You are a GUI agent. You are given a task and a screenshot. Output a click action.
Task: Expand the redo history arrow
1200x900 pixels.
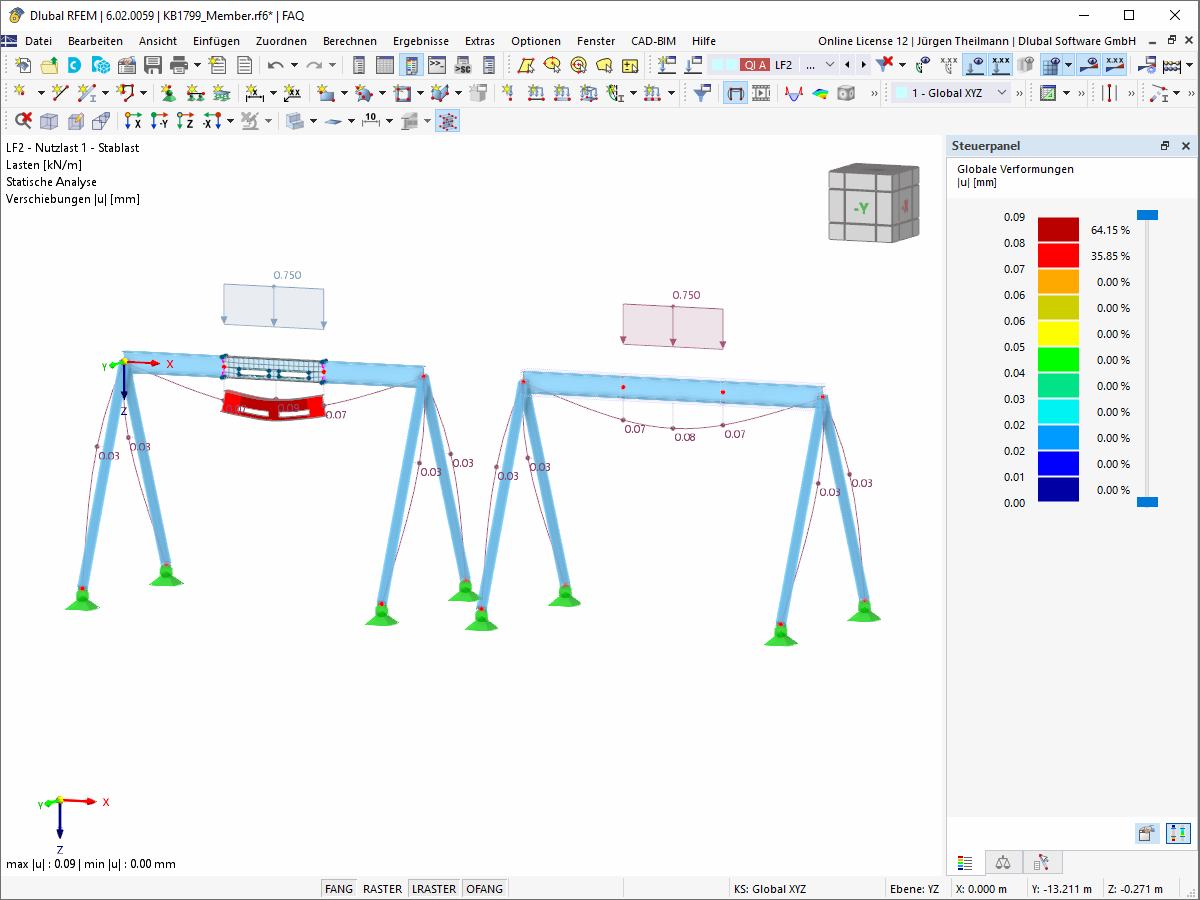point(333,65)
